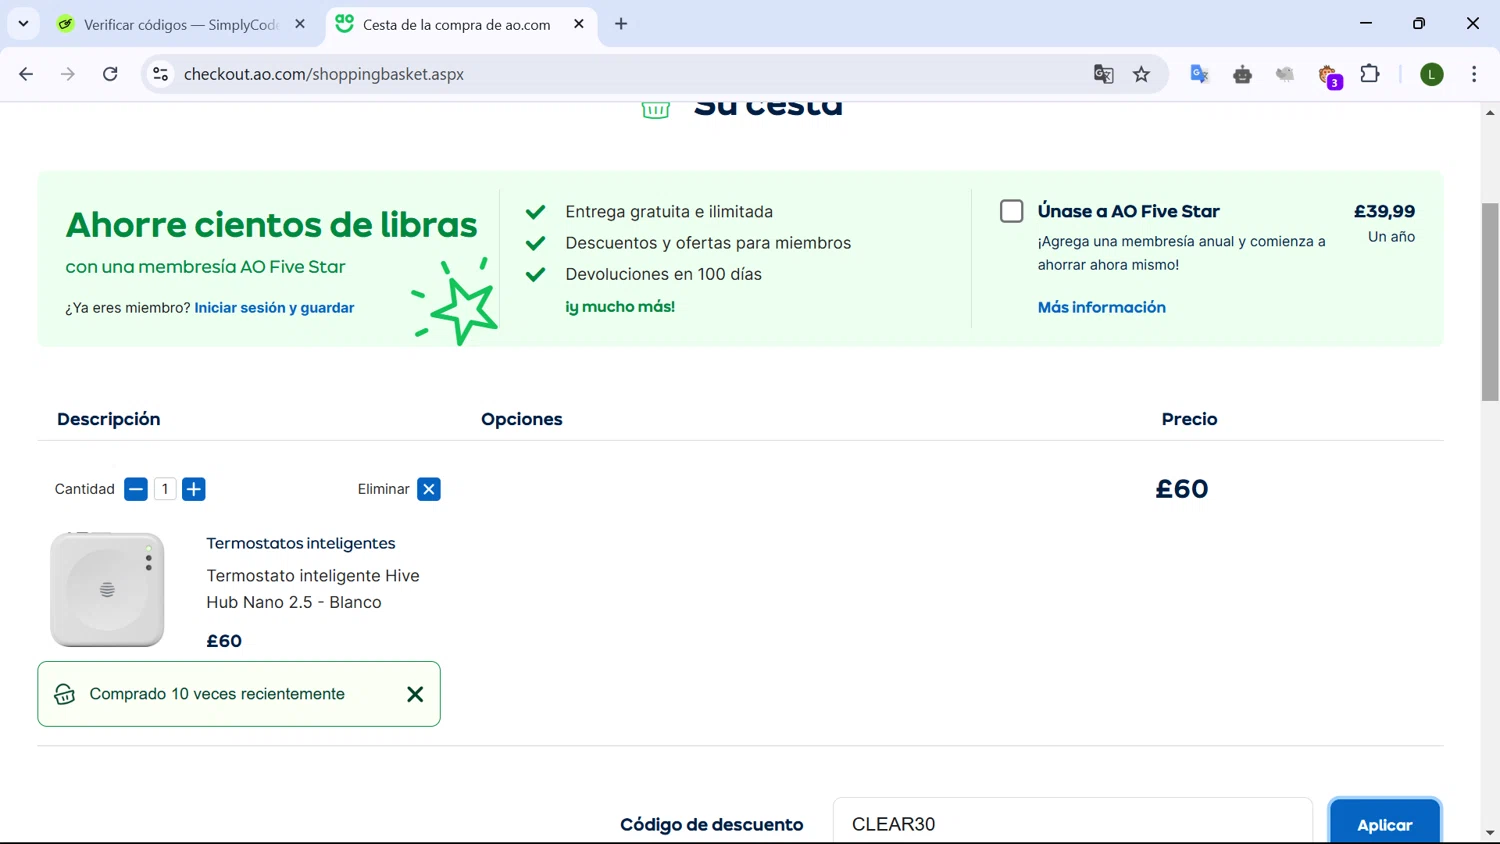Click Termostatos inteligentes category text
Screen dimensions: 1500x844
tap(300, 543)
